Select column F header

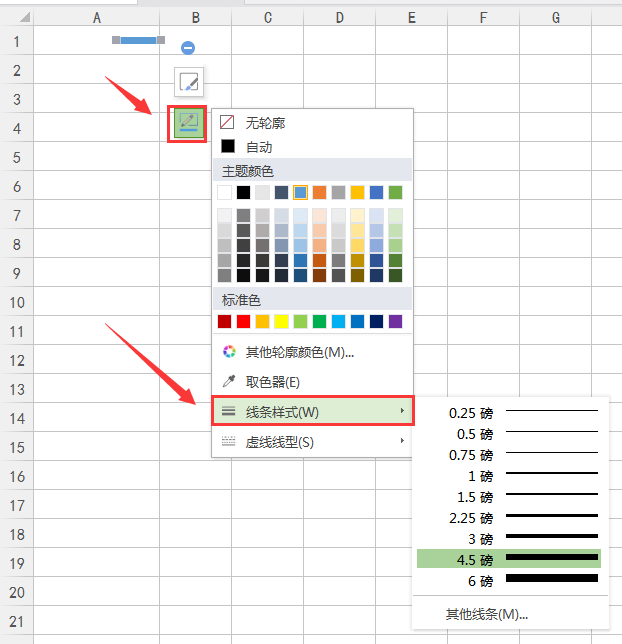(x=483, y=18)
